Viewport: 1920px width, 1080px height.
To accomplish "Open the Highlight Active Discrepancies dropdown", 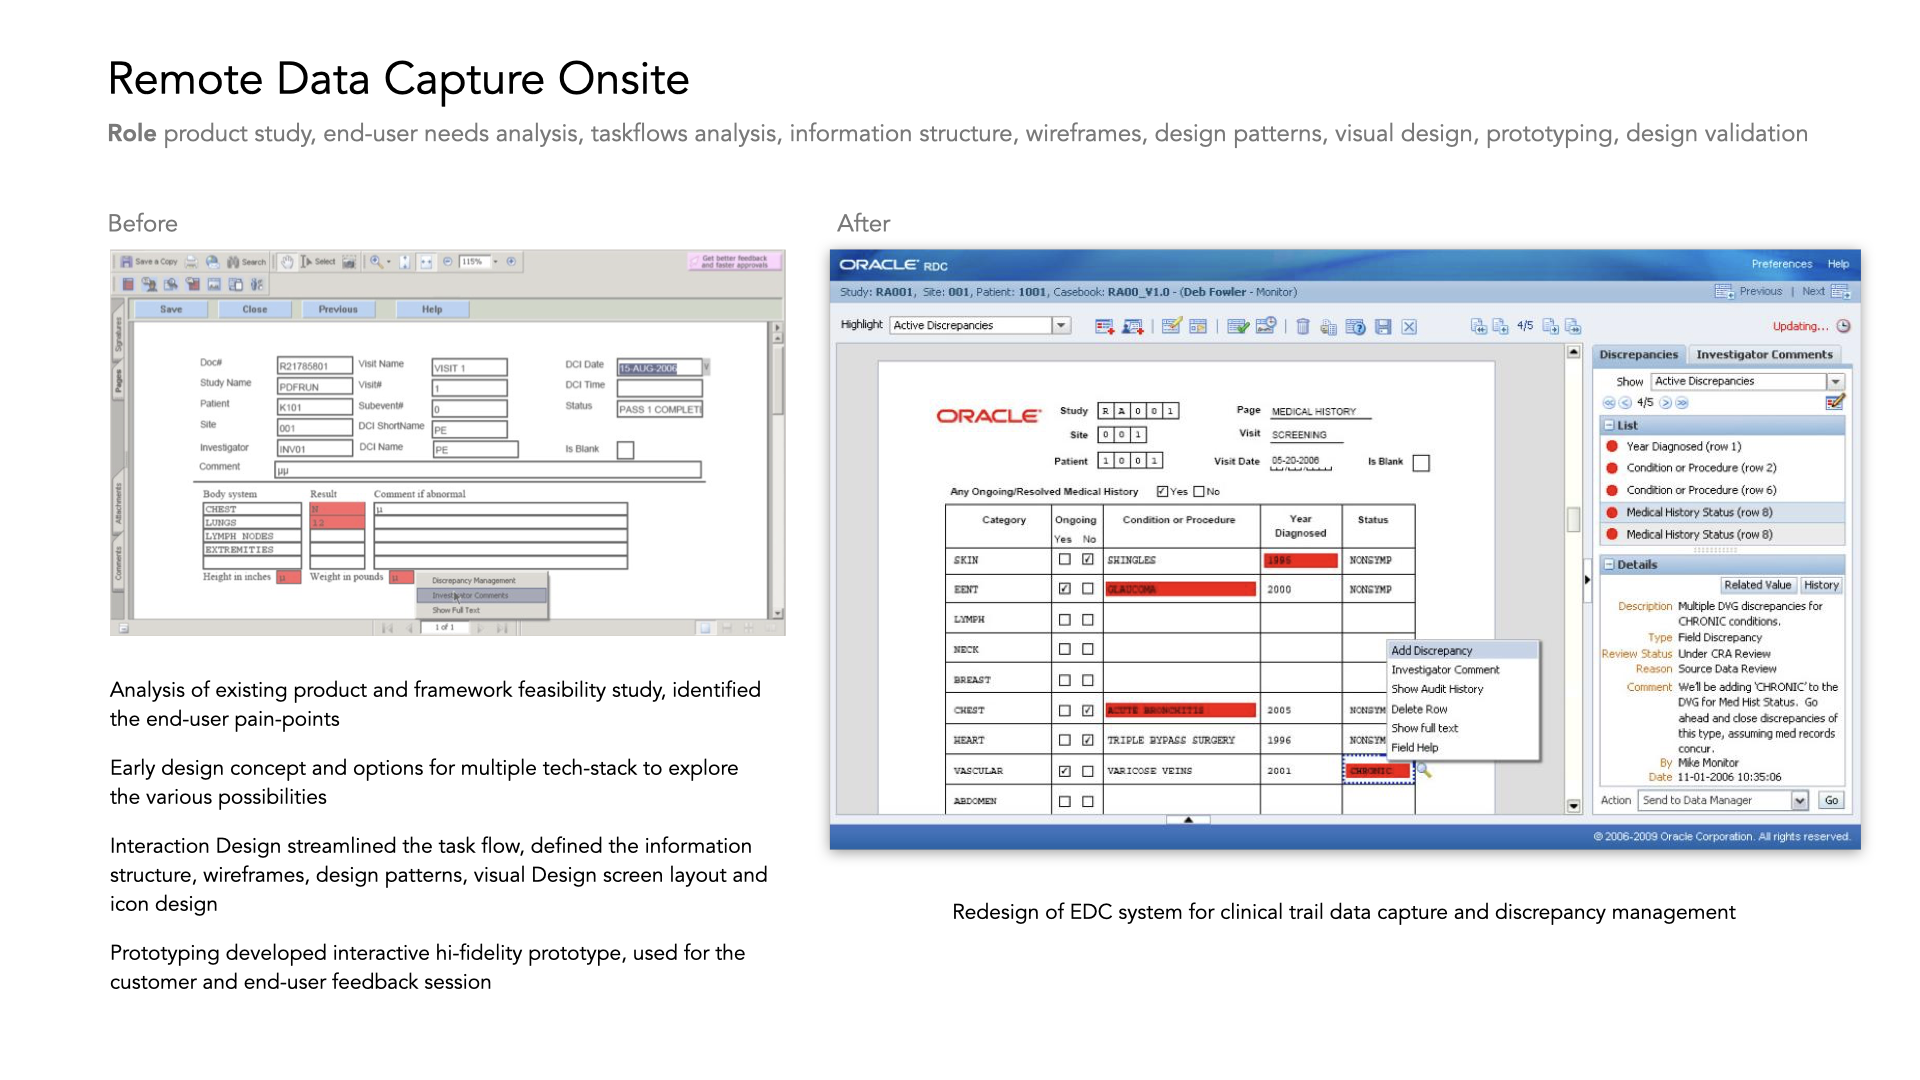I will tap(1061, 325).
